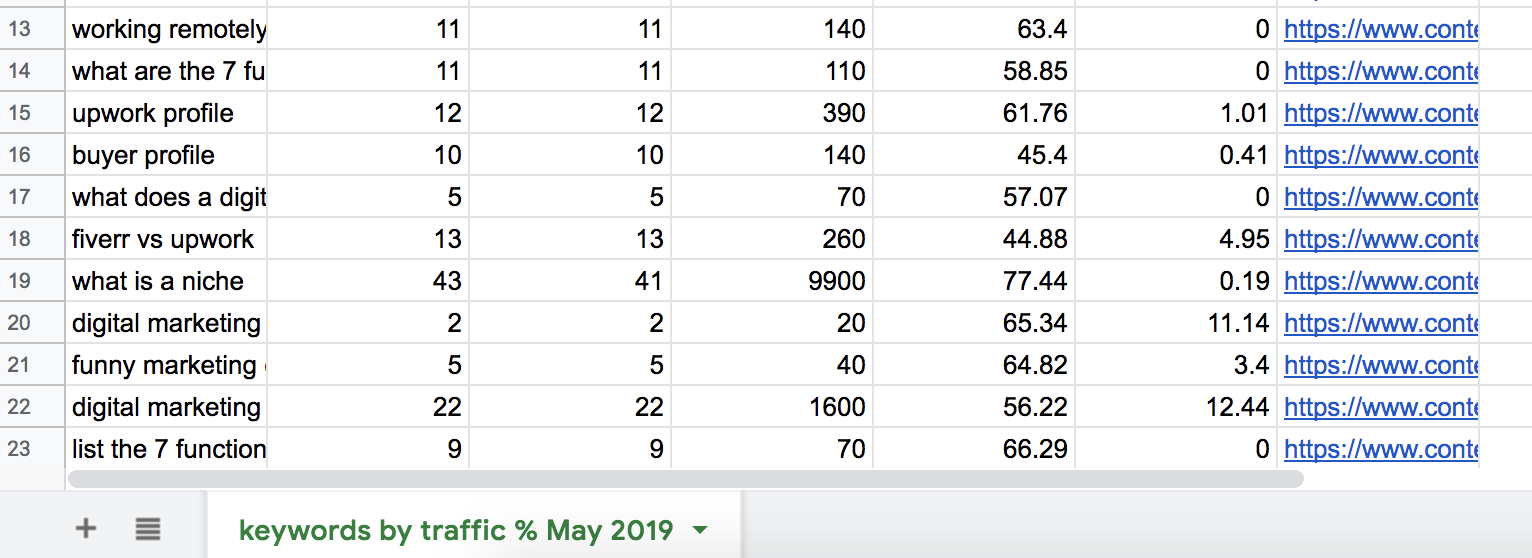Select the cell containing upwork profile
This screenshot has height=558, width=1532.
point(167,113)
